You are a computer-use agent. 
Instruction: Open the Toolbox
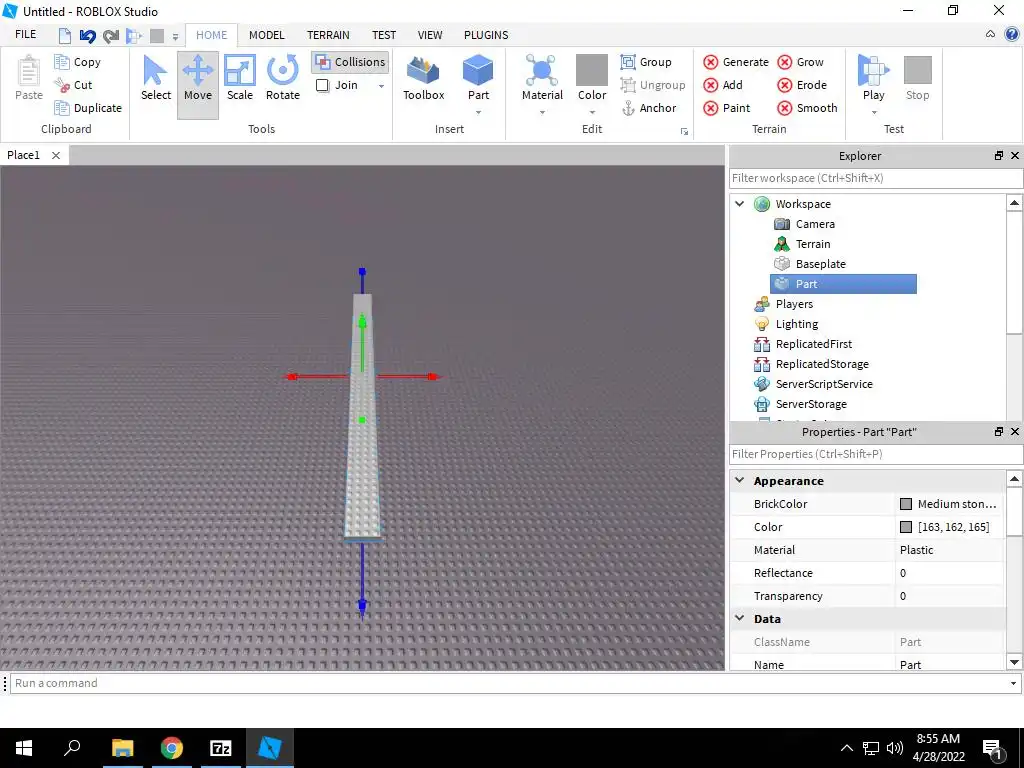pos(423,78)
